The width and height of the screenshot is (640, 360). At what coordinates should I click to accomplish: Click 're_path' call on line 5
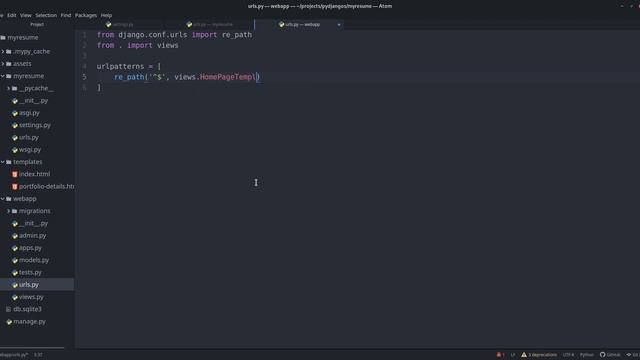(129, 77)
